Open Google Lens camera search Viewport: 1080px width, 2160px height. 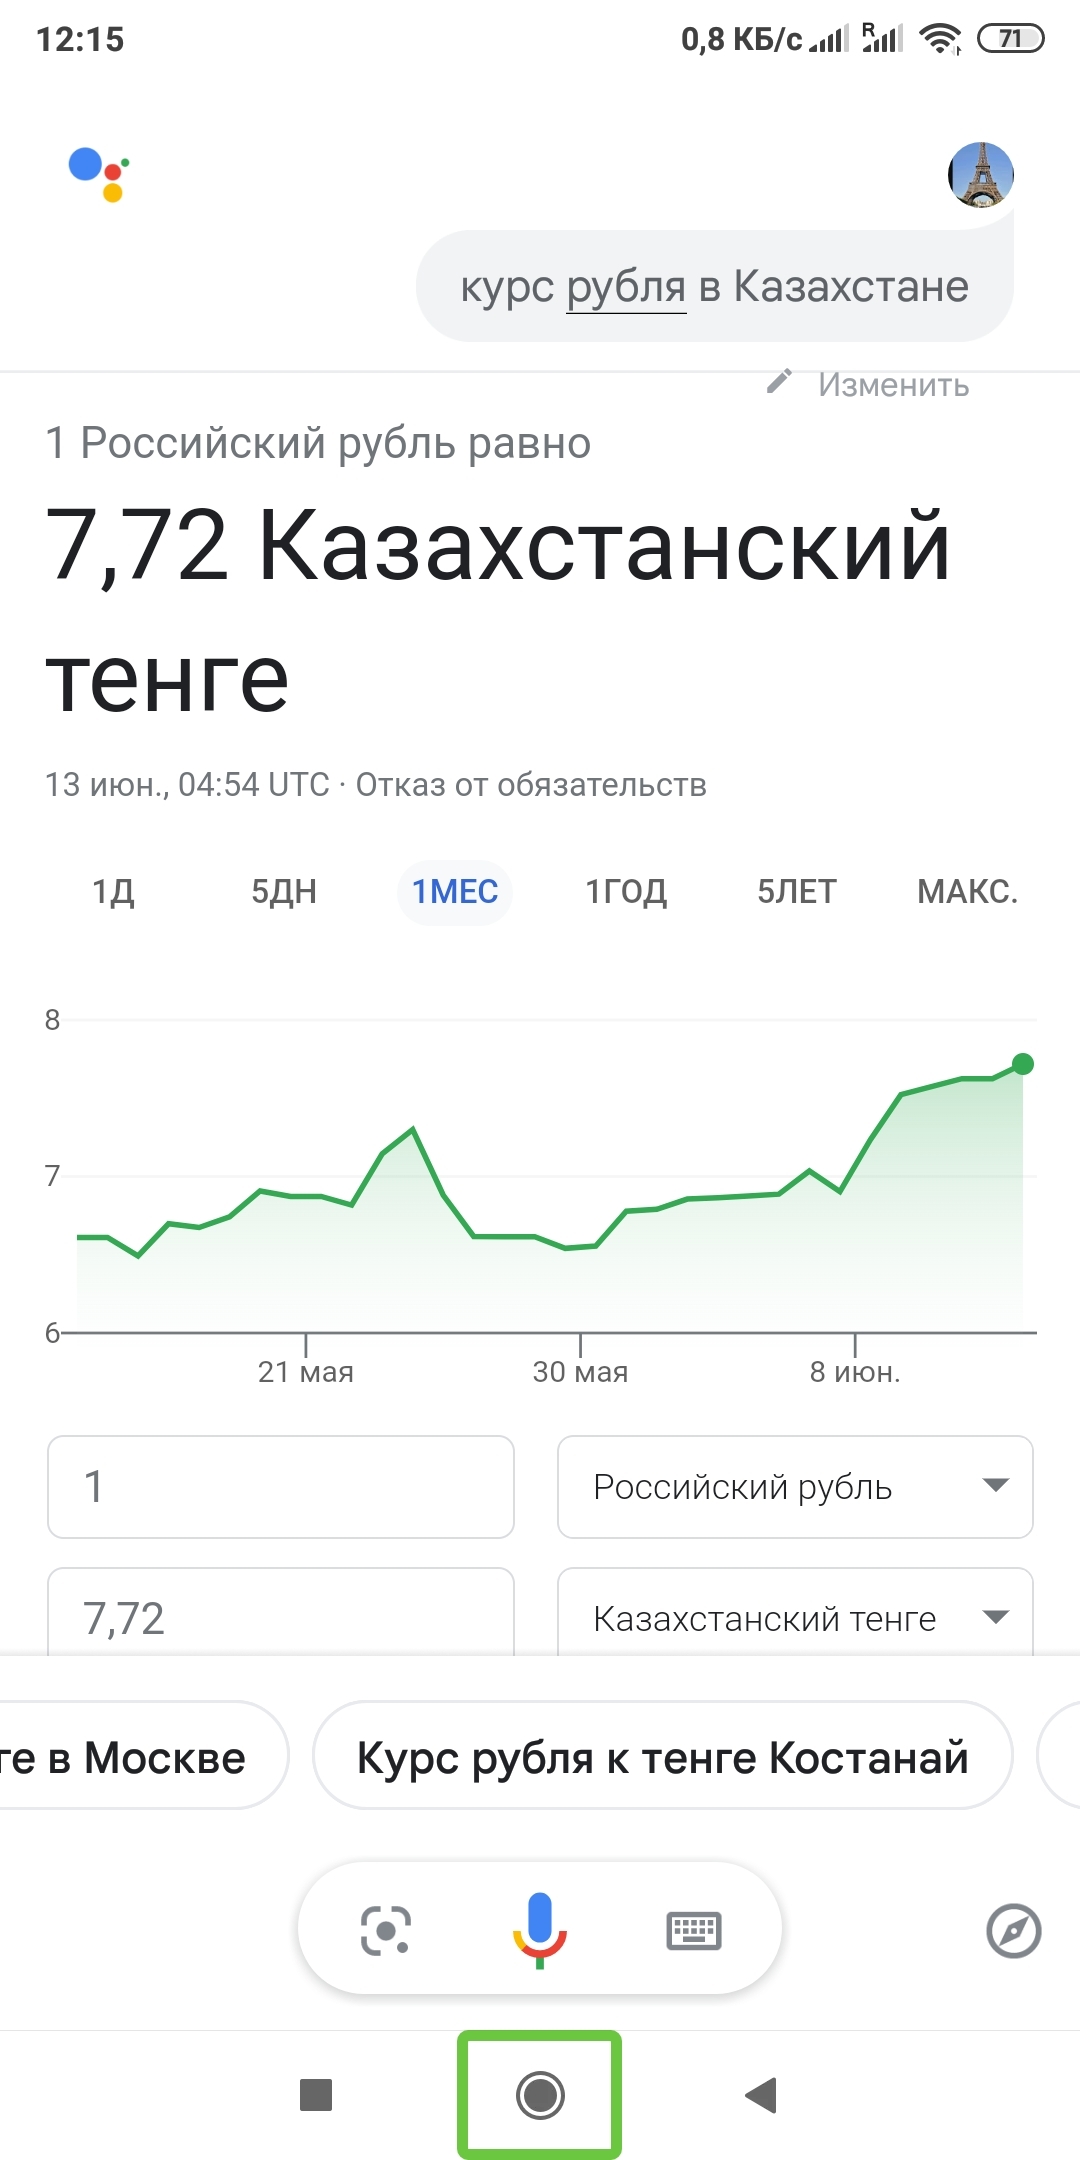[x=385, y=1929]
